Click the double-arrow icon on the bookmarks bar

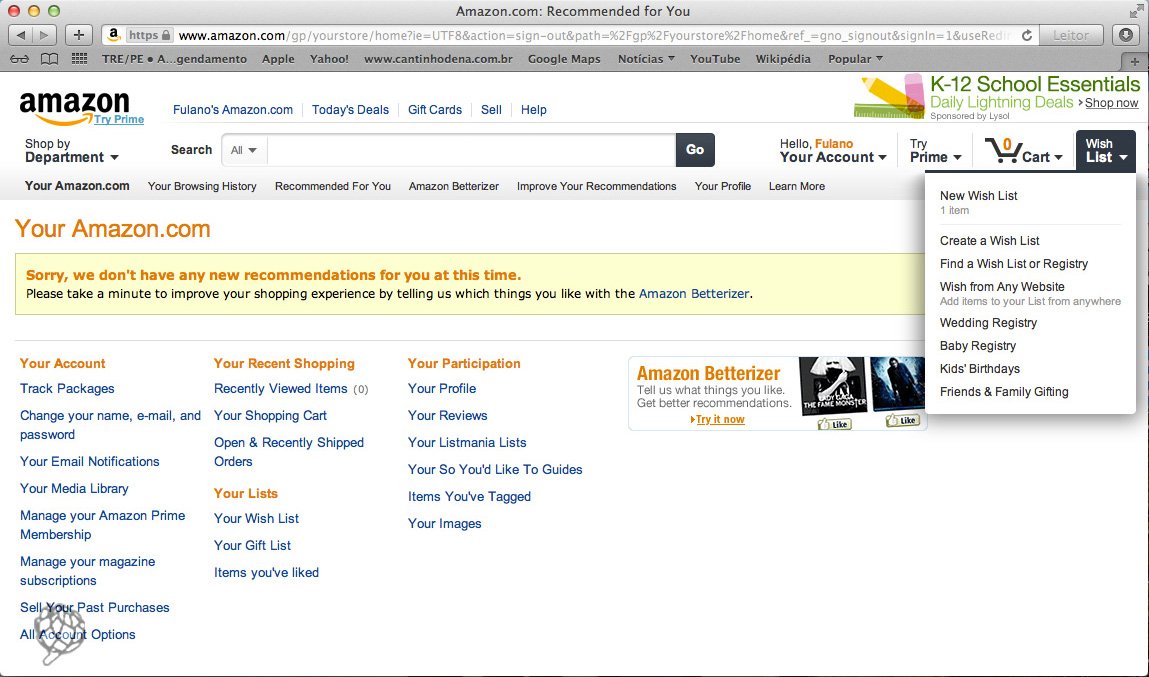pos(20,57)
